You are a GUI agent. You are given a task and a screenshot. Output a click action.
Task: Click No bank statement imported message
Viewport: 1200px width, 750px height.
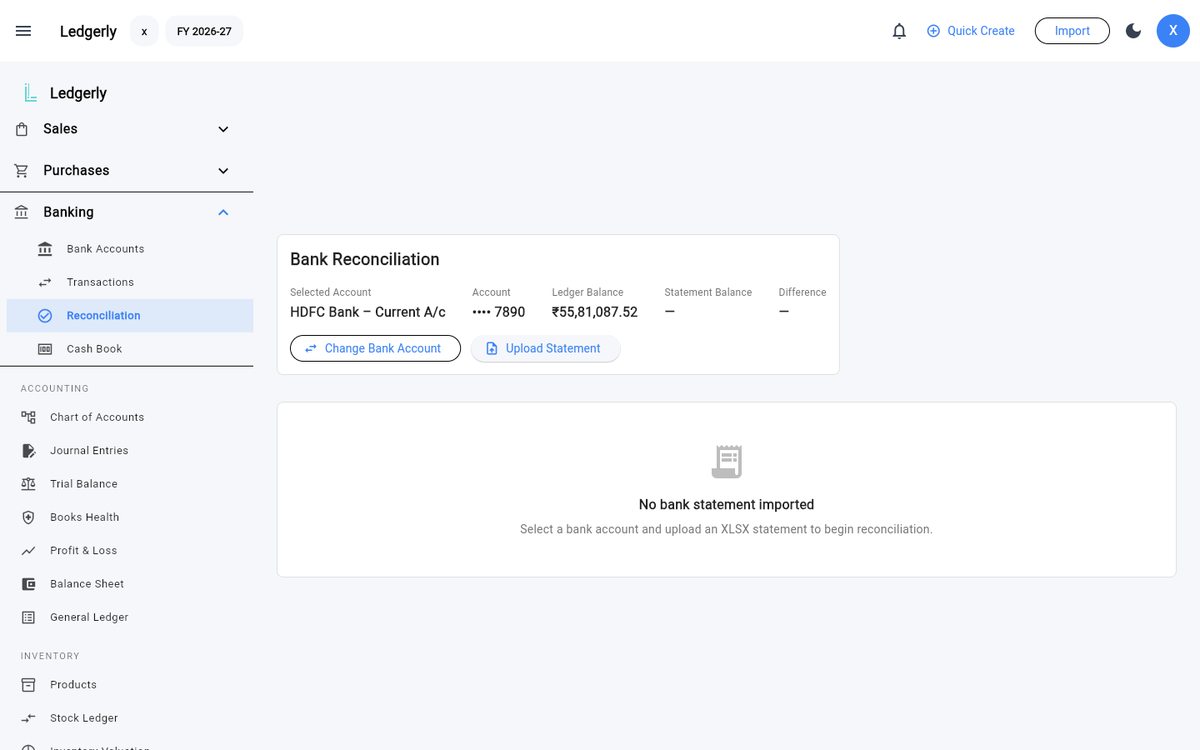(727, 505)
